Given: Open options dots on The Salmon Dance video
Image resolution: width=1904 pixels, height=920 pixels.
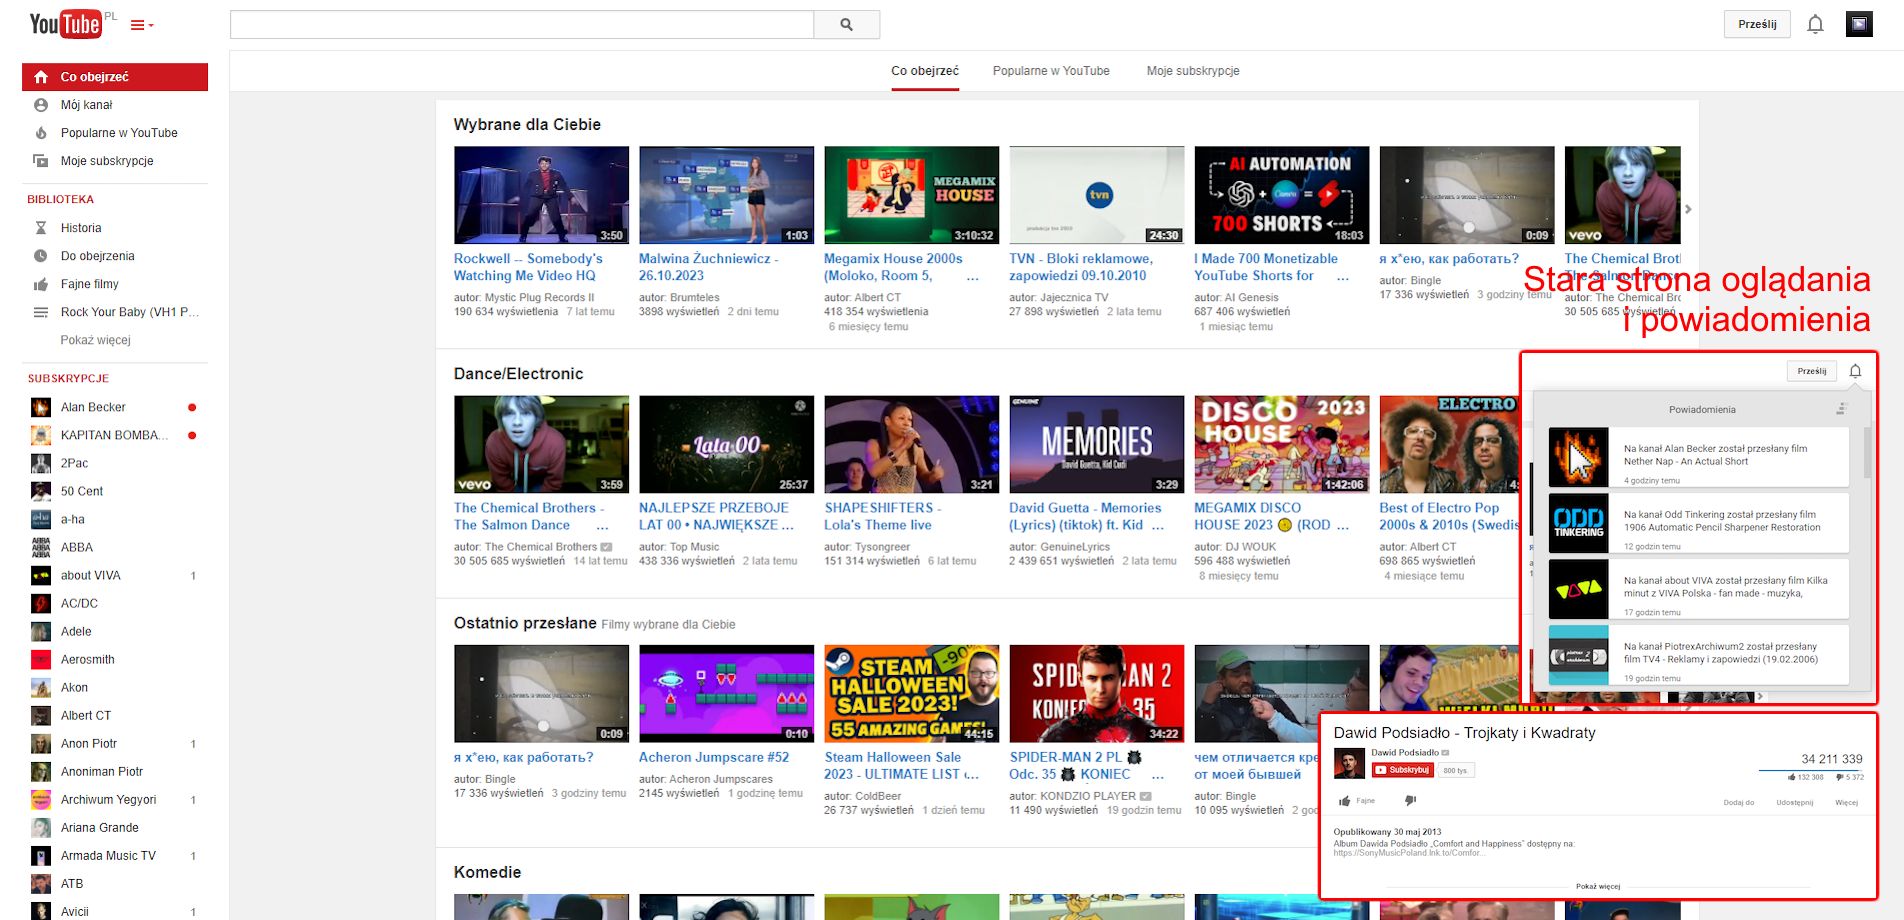Looking at the screenshot, I should [x=602, y=526].
